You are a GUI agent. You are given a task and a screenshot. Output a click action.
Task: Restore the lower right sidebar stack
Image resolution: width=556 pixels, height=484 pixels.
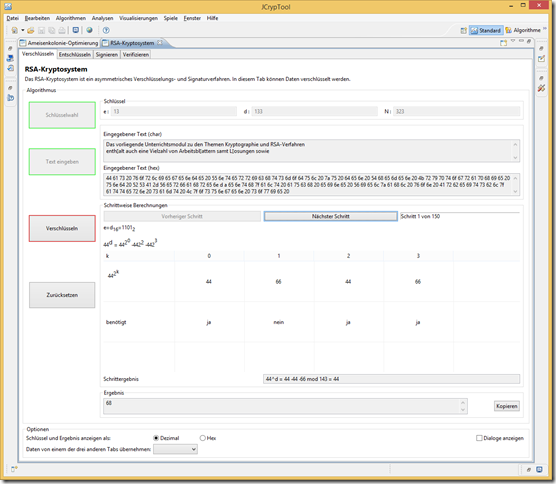(x=541, y=78)
